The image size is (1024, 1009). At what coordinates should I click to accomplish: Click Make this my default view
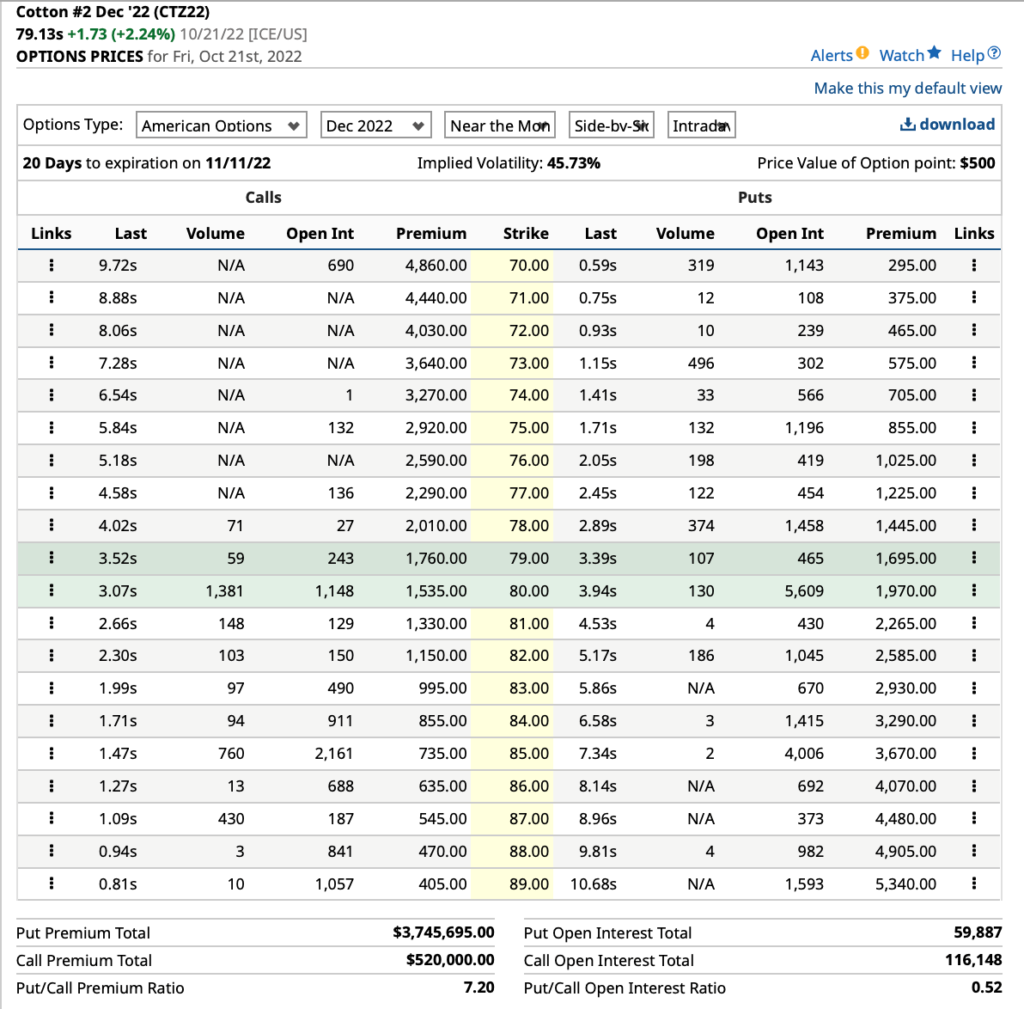(x=907, y=88)
